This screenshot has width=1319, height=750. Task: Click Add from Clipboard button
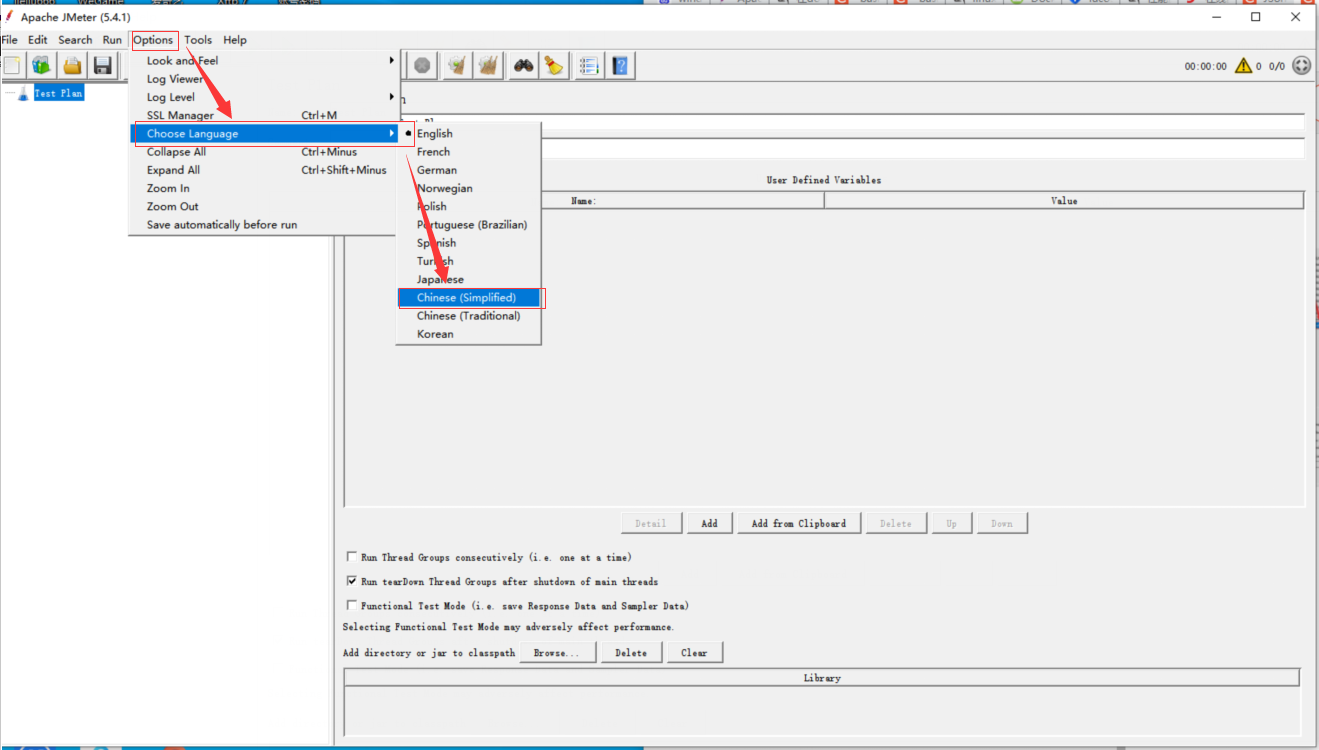click(x=798, y=523)
